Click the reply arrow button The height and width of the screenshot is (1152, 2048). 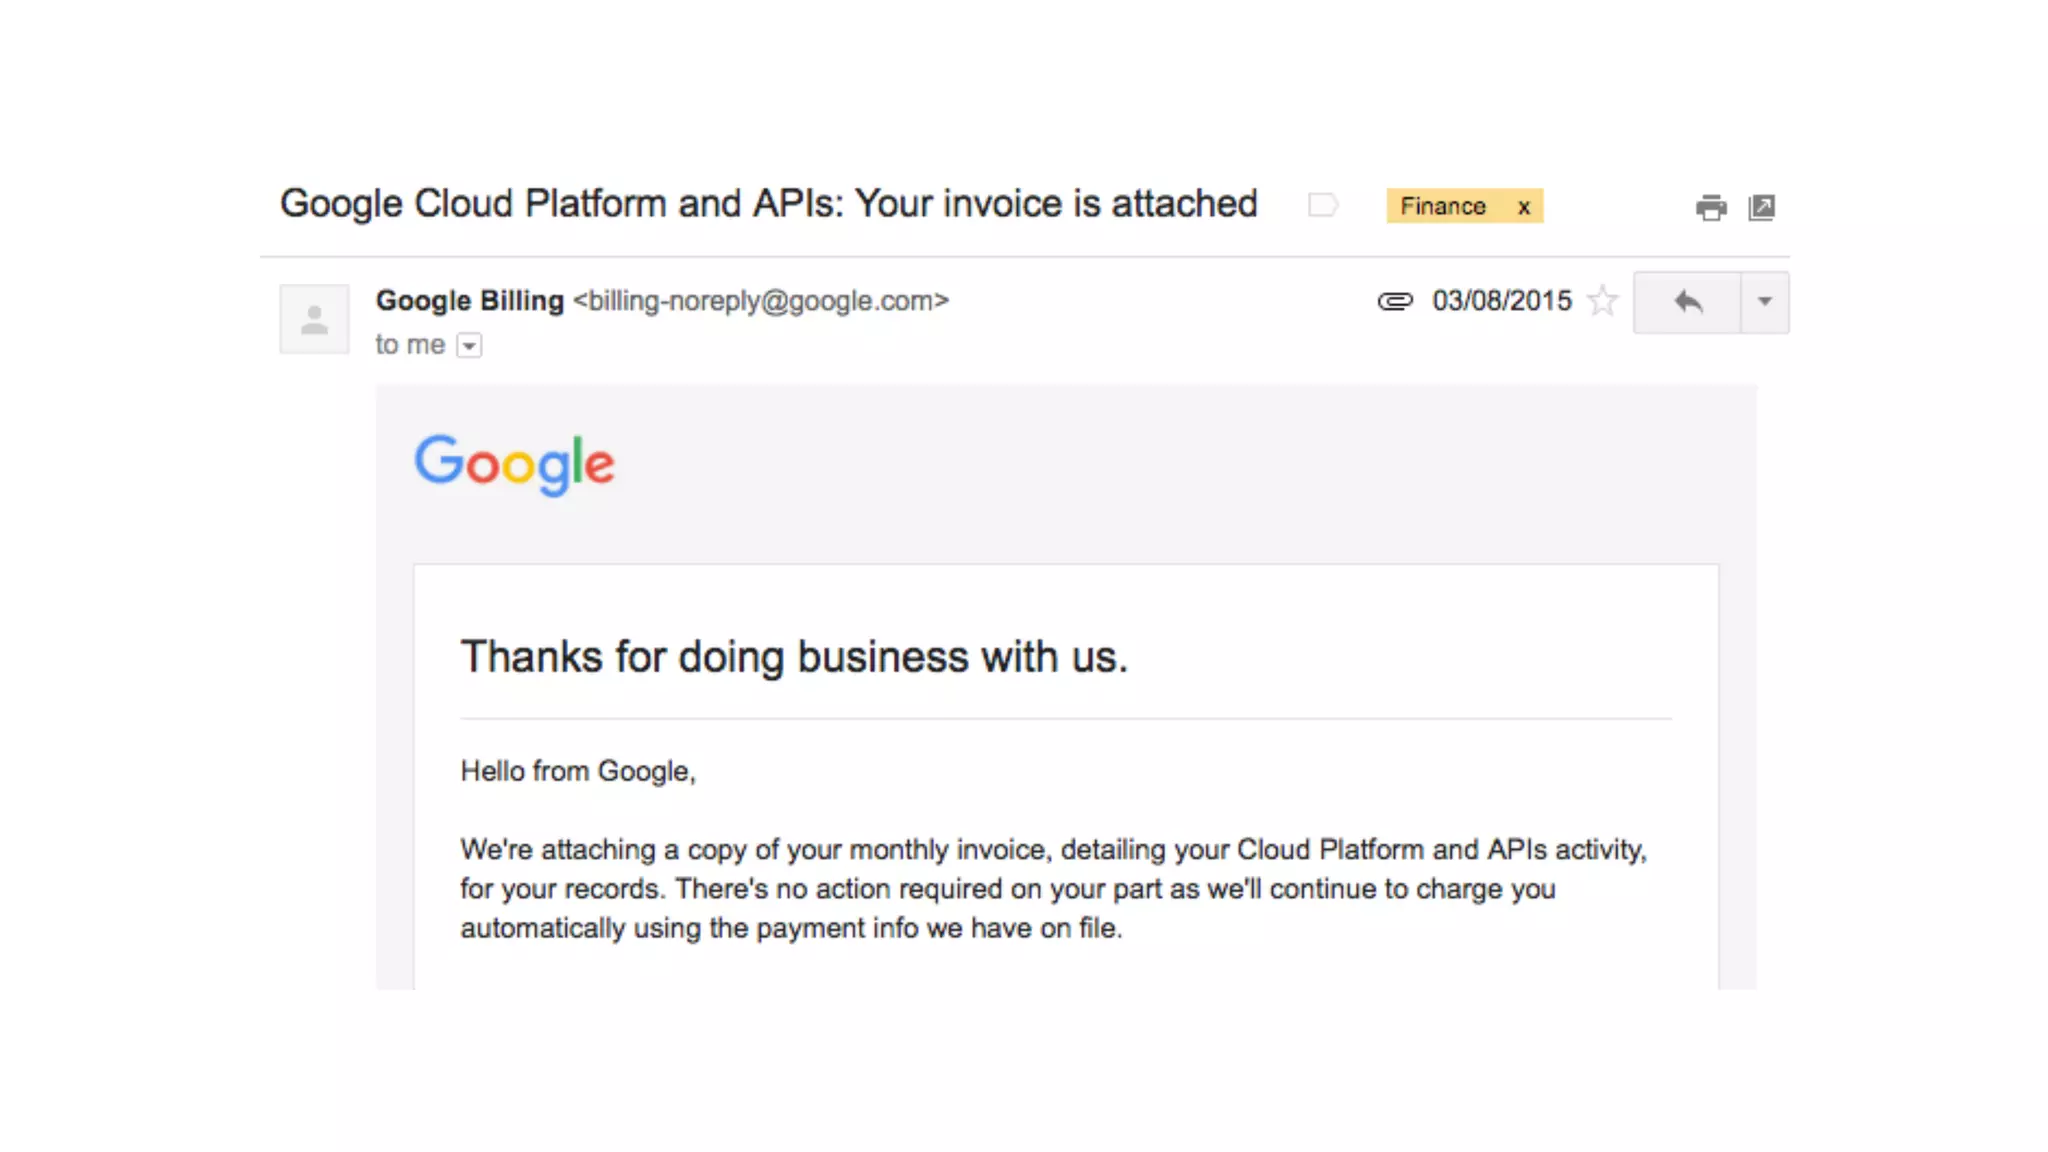(1688, 302)
